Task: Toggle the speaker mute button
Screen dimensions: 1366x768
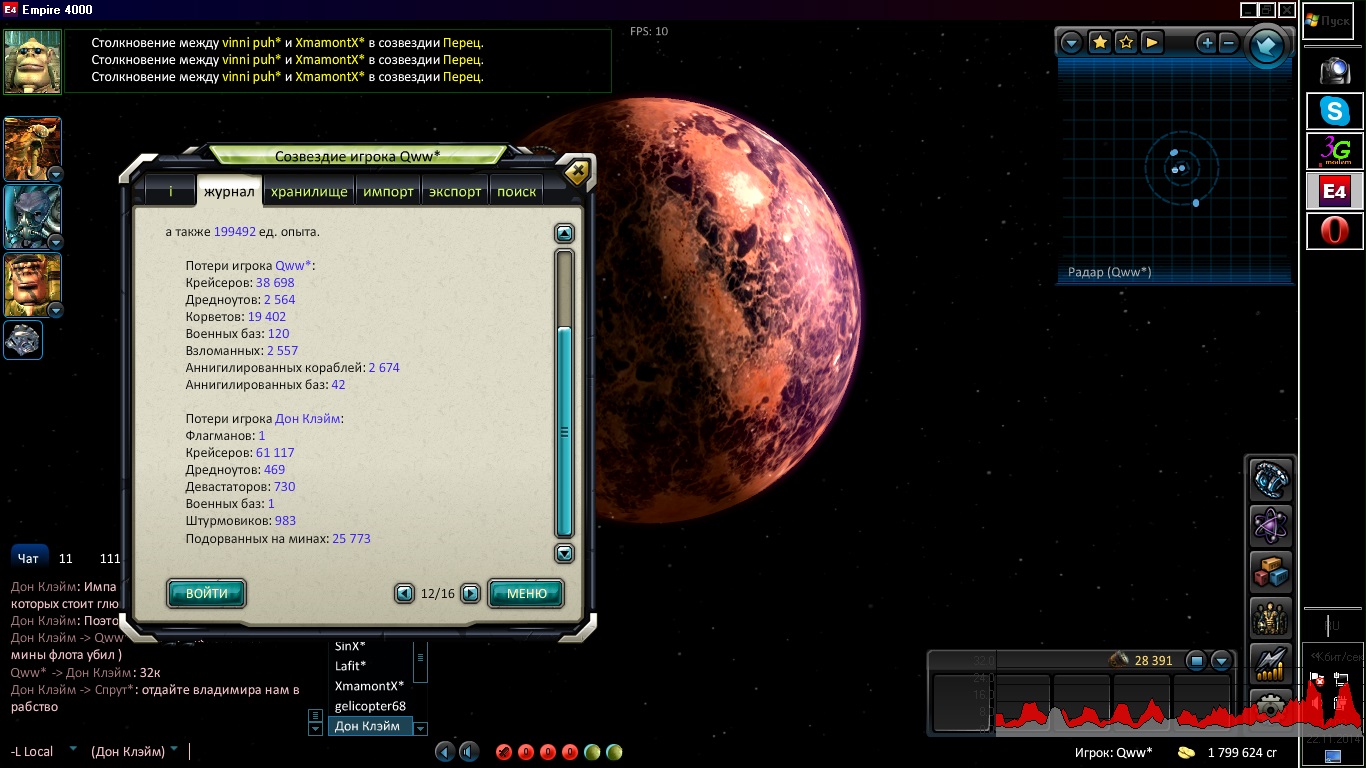Action: click(468, 752)
